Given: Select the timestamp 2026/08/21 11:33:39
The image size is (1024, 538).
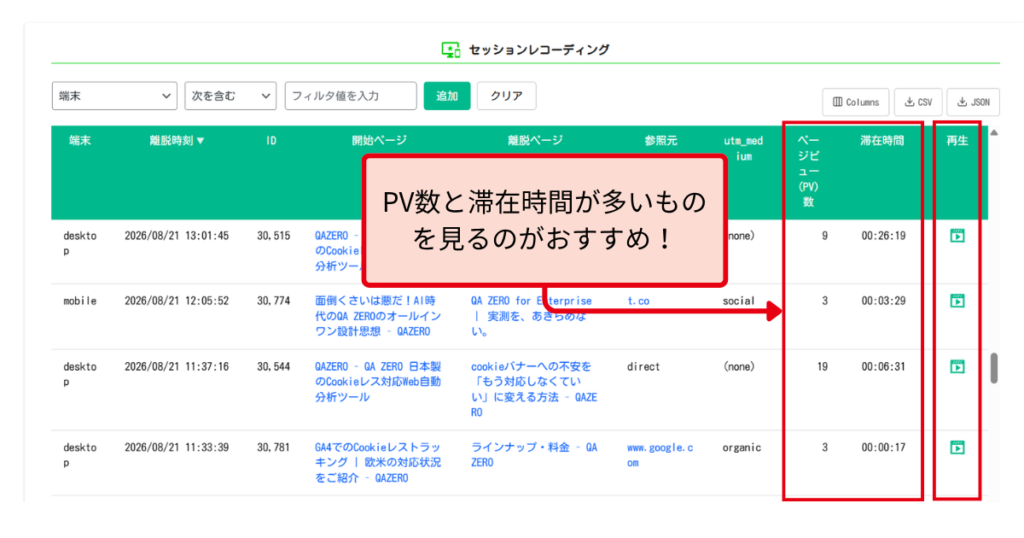Looking at the screenshot, I should 176,448.
